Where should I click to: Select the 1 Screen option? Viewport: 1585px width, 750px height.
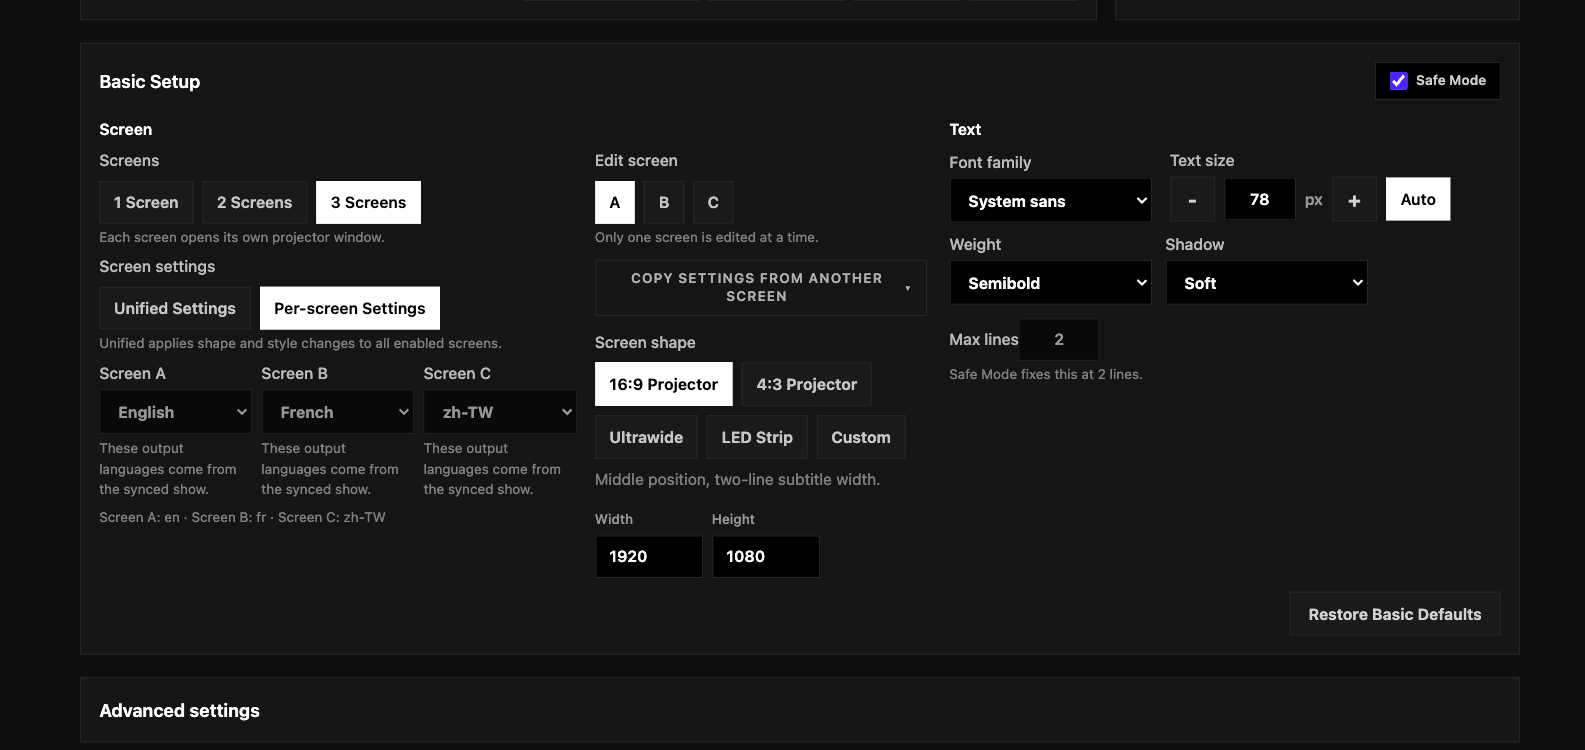[x=146, y=202]
